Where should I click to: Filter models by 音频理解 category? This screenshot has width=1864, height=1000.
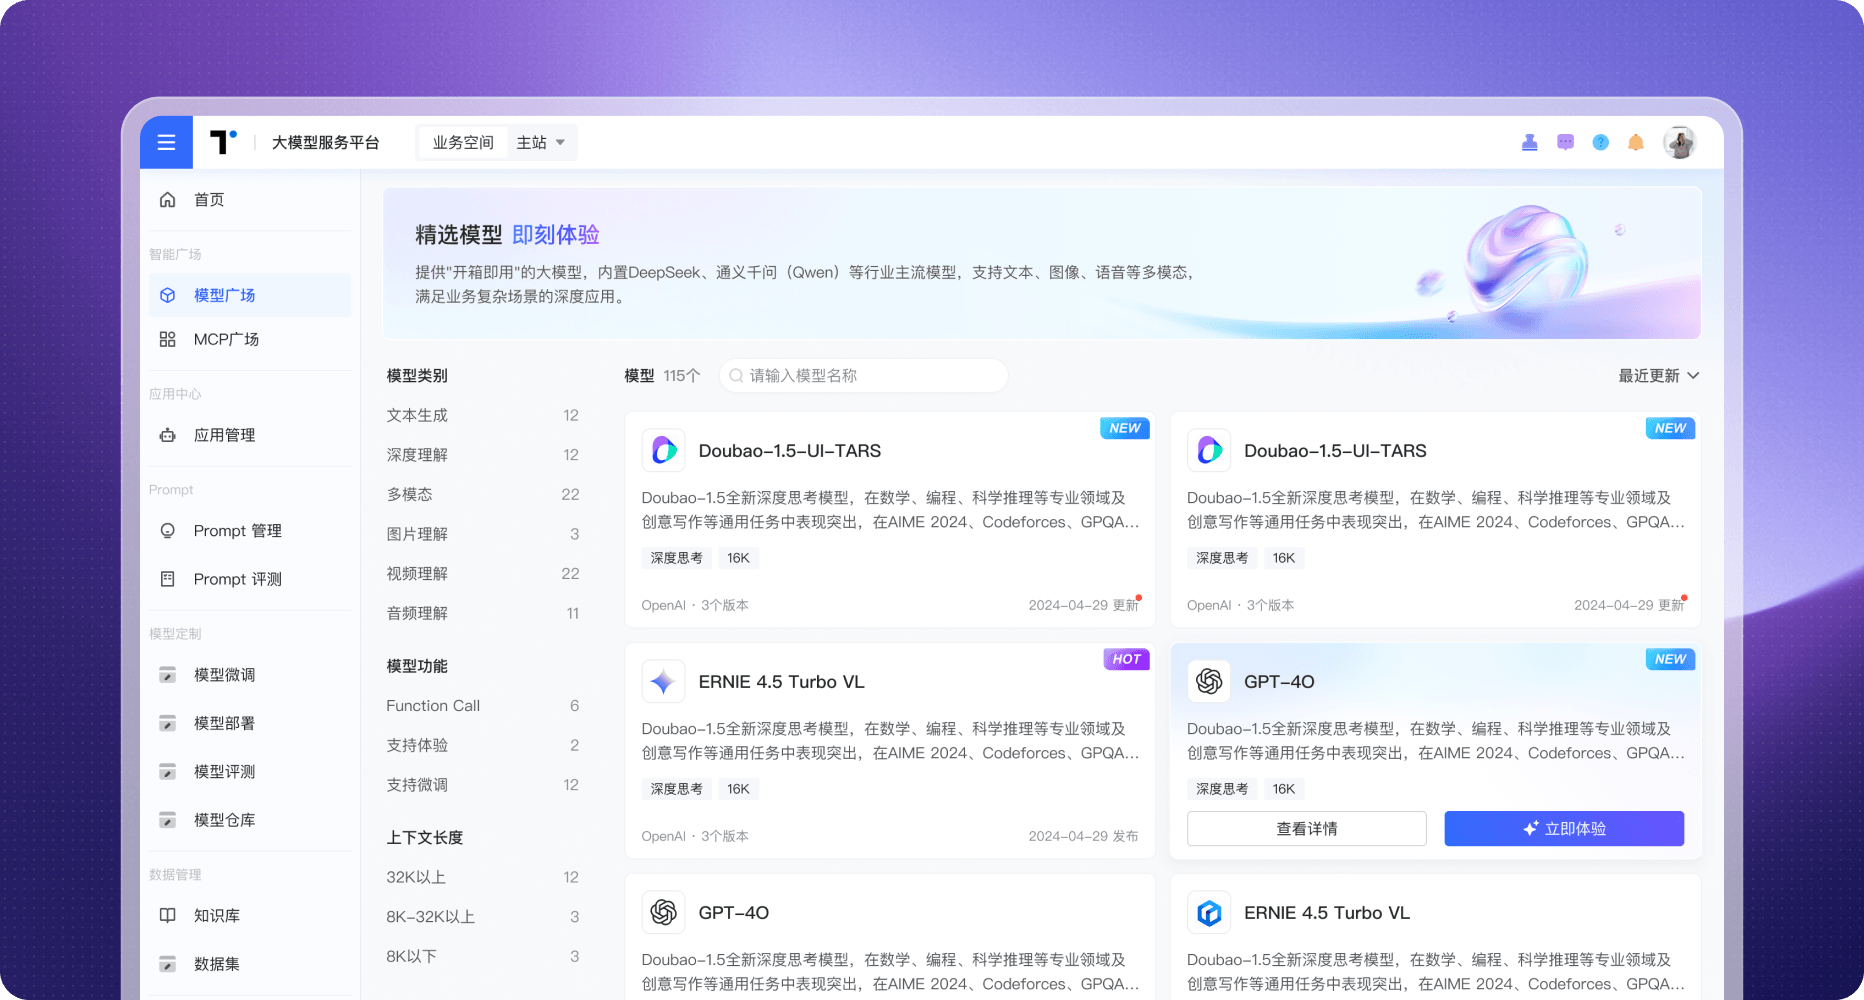483,613
